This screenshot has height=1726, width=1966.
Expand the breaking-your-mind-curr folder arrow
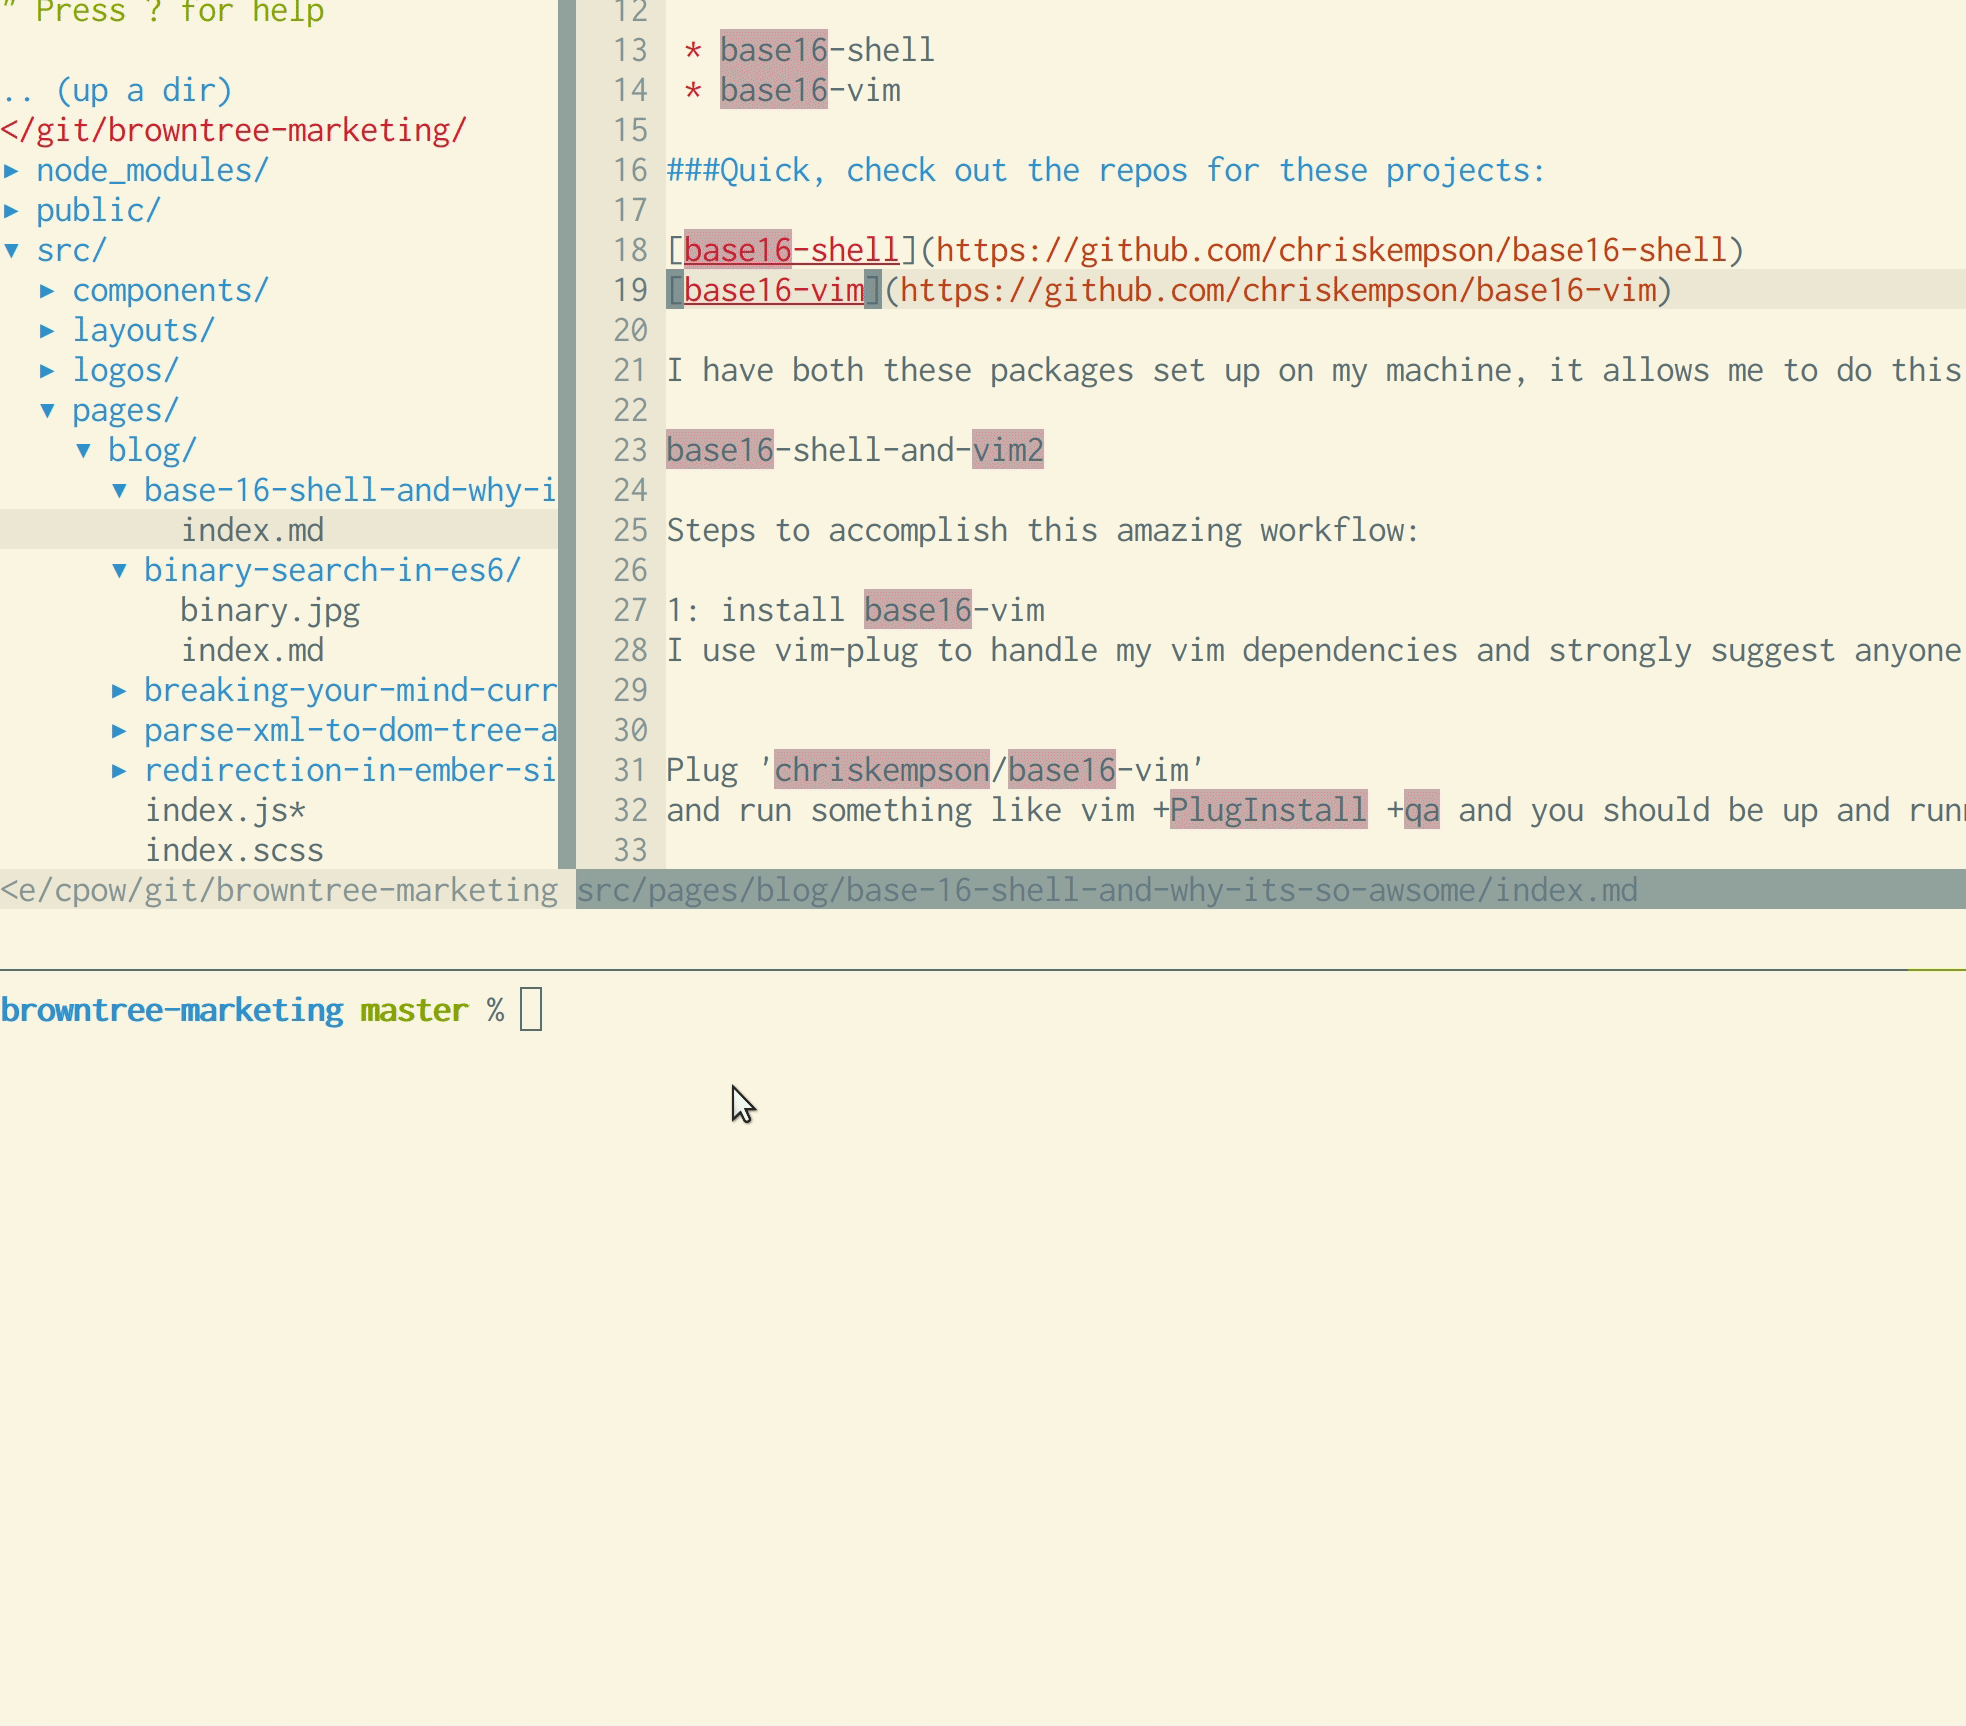coord(120,691)
